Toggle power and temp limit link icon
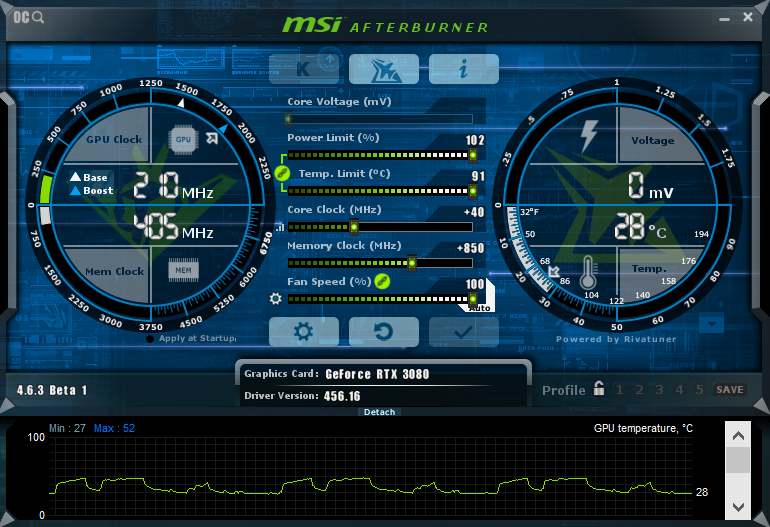770x527 pixels. point(282,173)
